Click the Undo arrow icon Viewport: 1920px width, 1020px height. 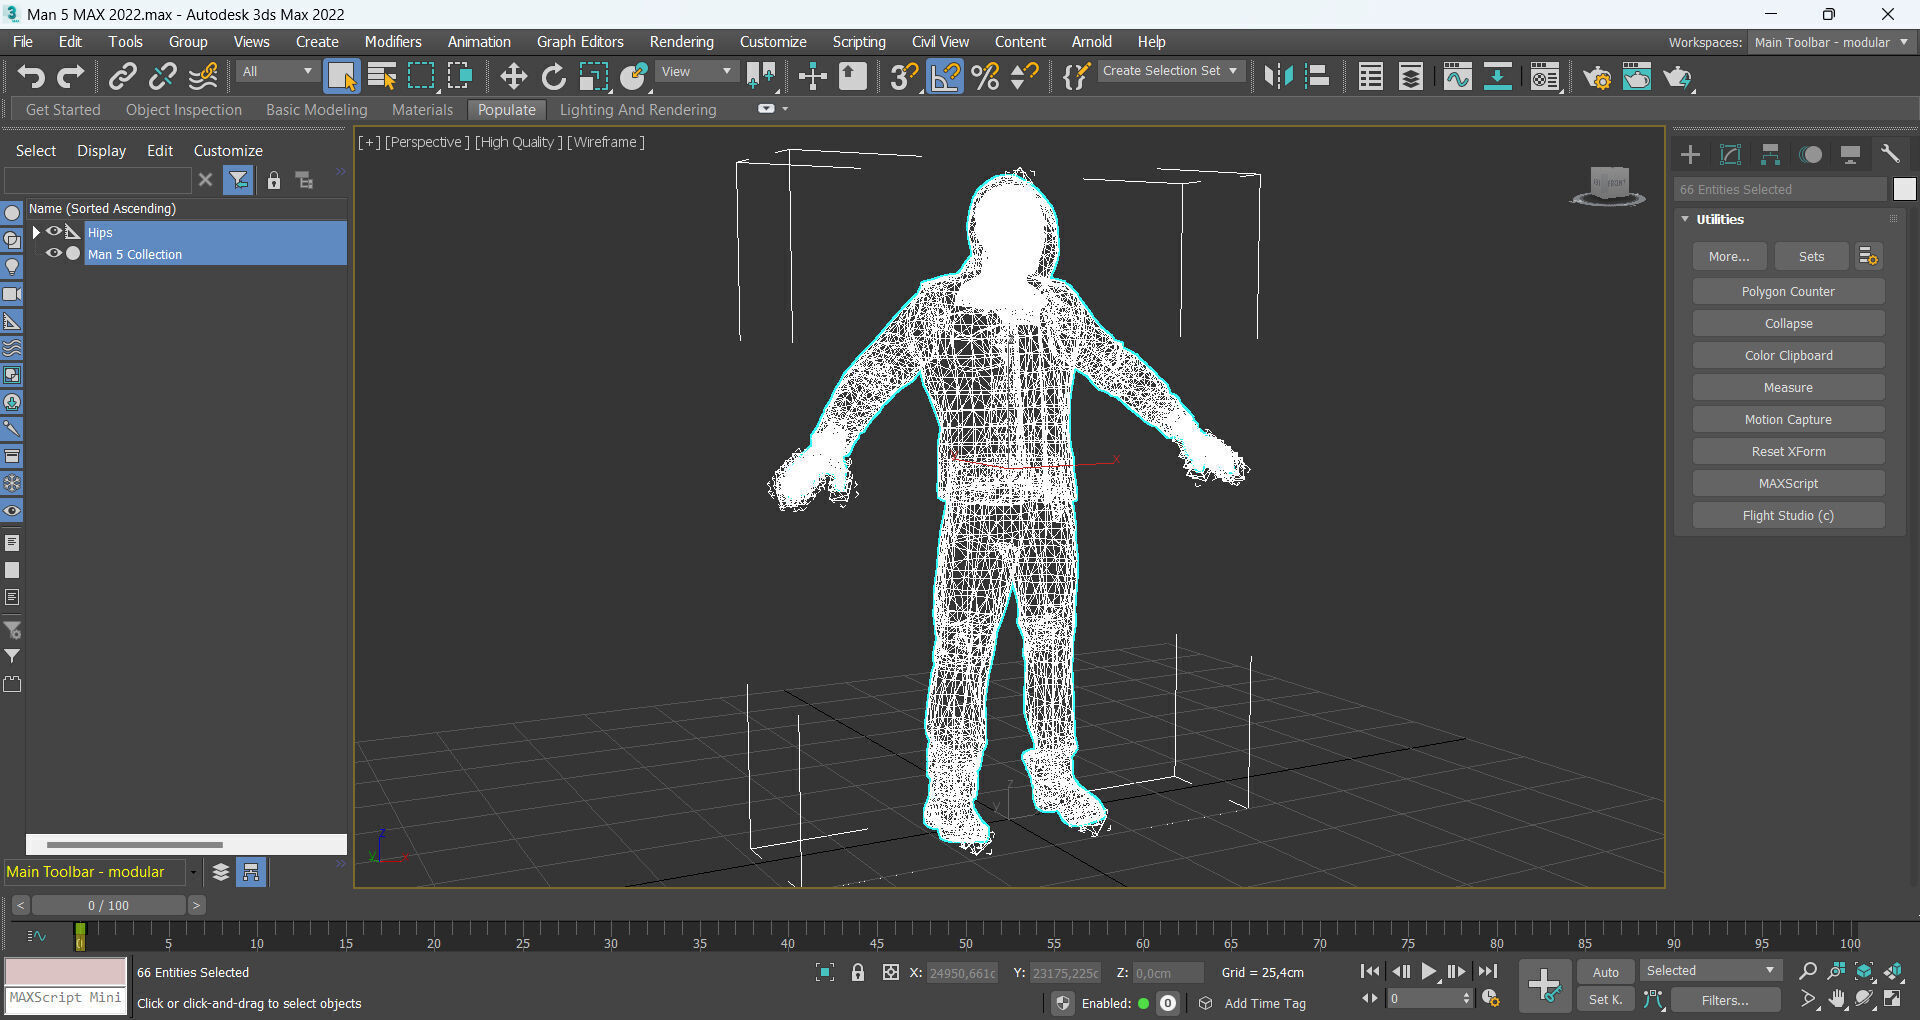31,76
